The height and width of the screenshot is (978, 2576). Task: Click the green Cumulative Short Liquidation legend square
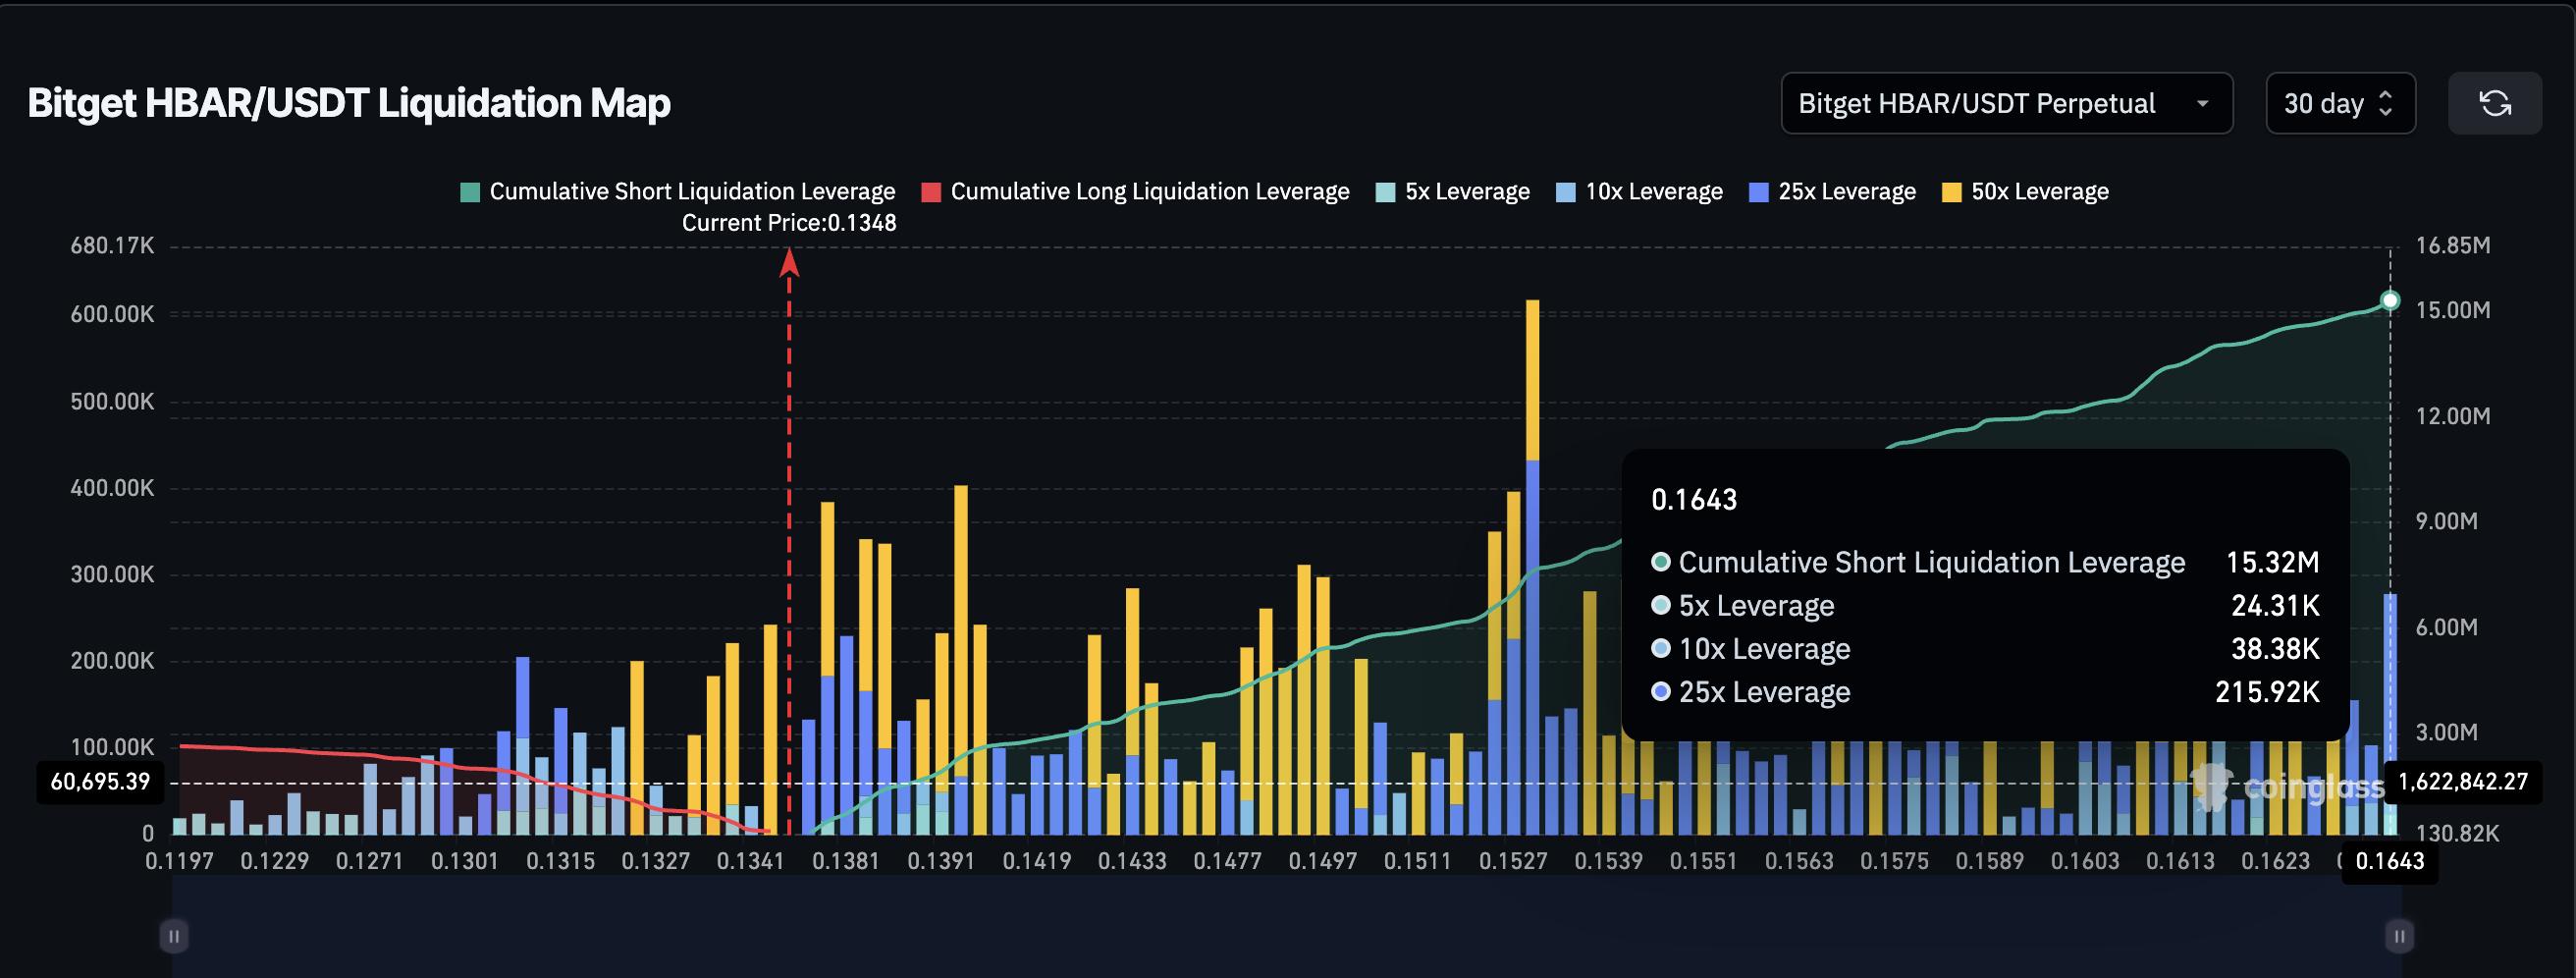pyautogui.click(x=470, y=192)
